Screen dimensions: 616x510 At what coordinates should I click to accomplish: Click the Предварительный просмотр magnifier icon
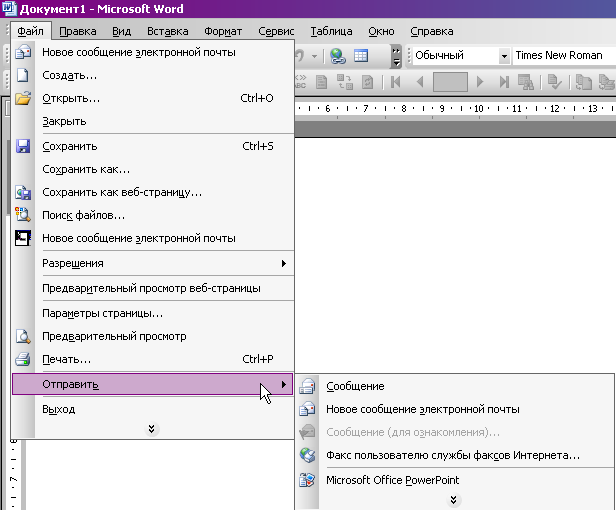point(23,336)
